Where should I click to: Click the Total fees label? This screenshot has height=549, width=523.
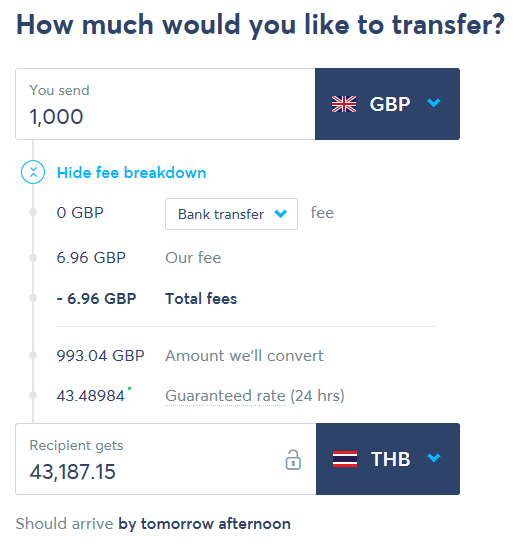(201, 299)
